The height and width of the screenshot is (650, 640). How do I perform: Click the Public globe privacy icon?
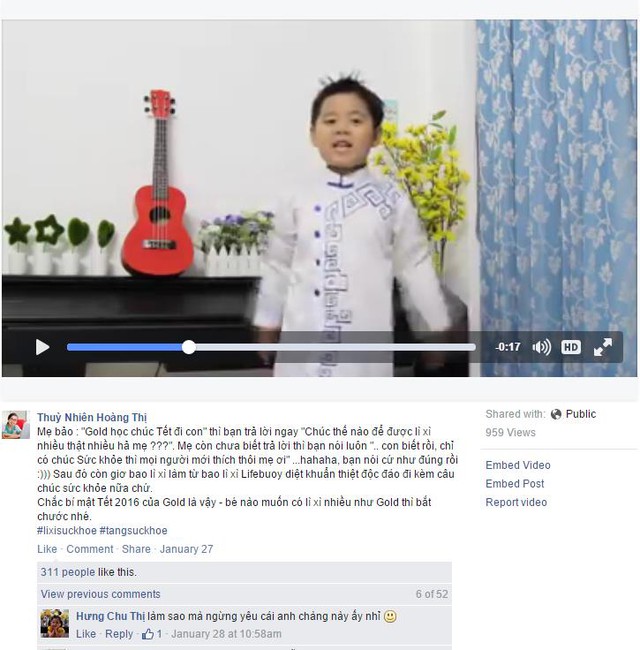coord(556,414)
